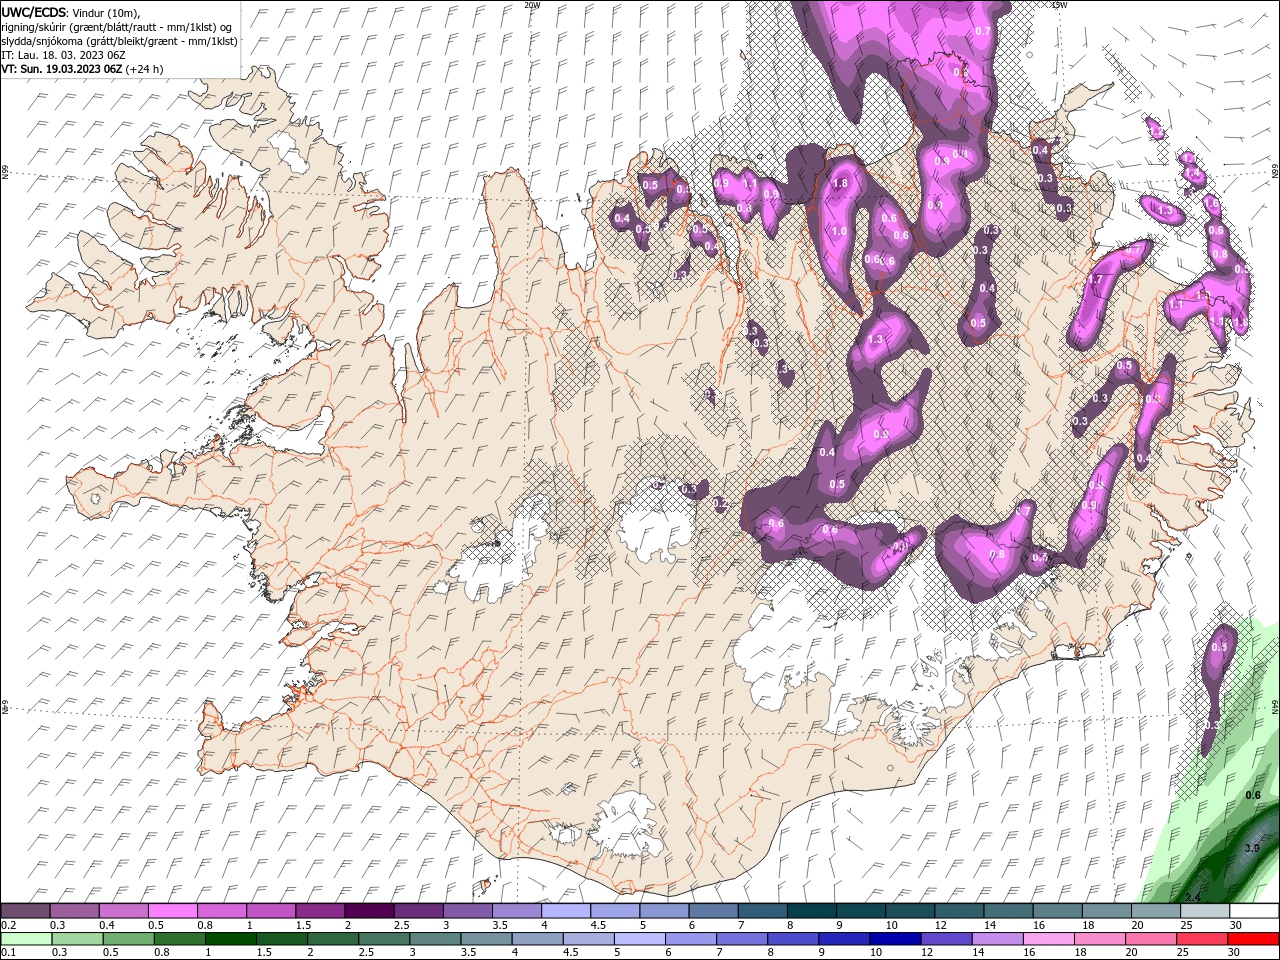Click the '15W' longitude label at map top

tap(1059, 5)
